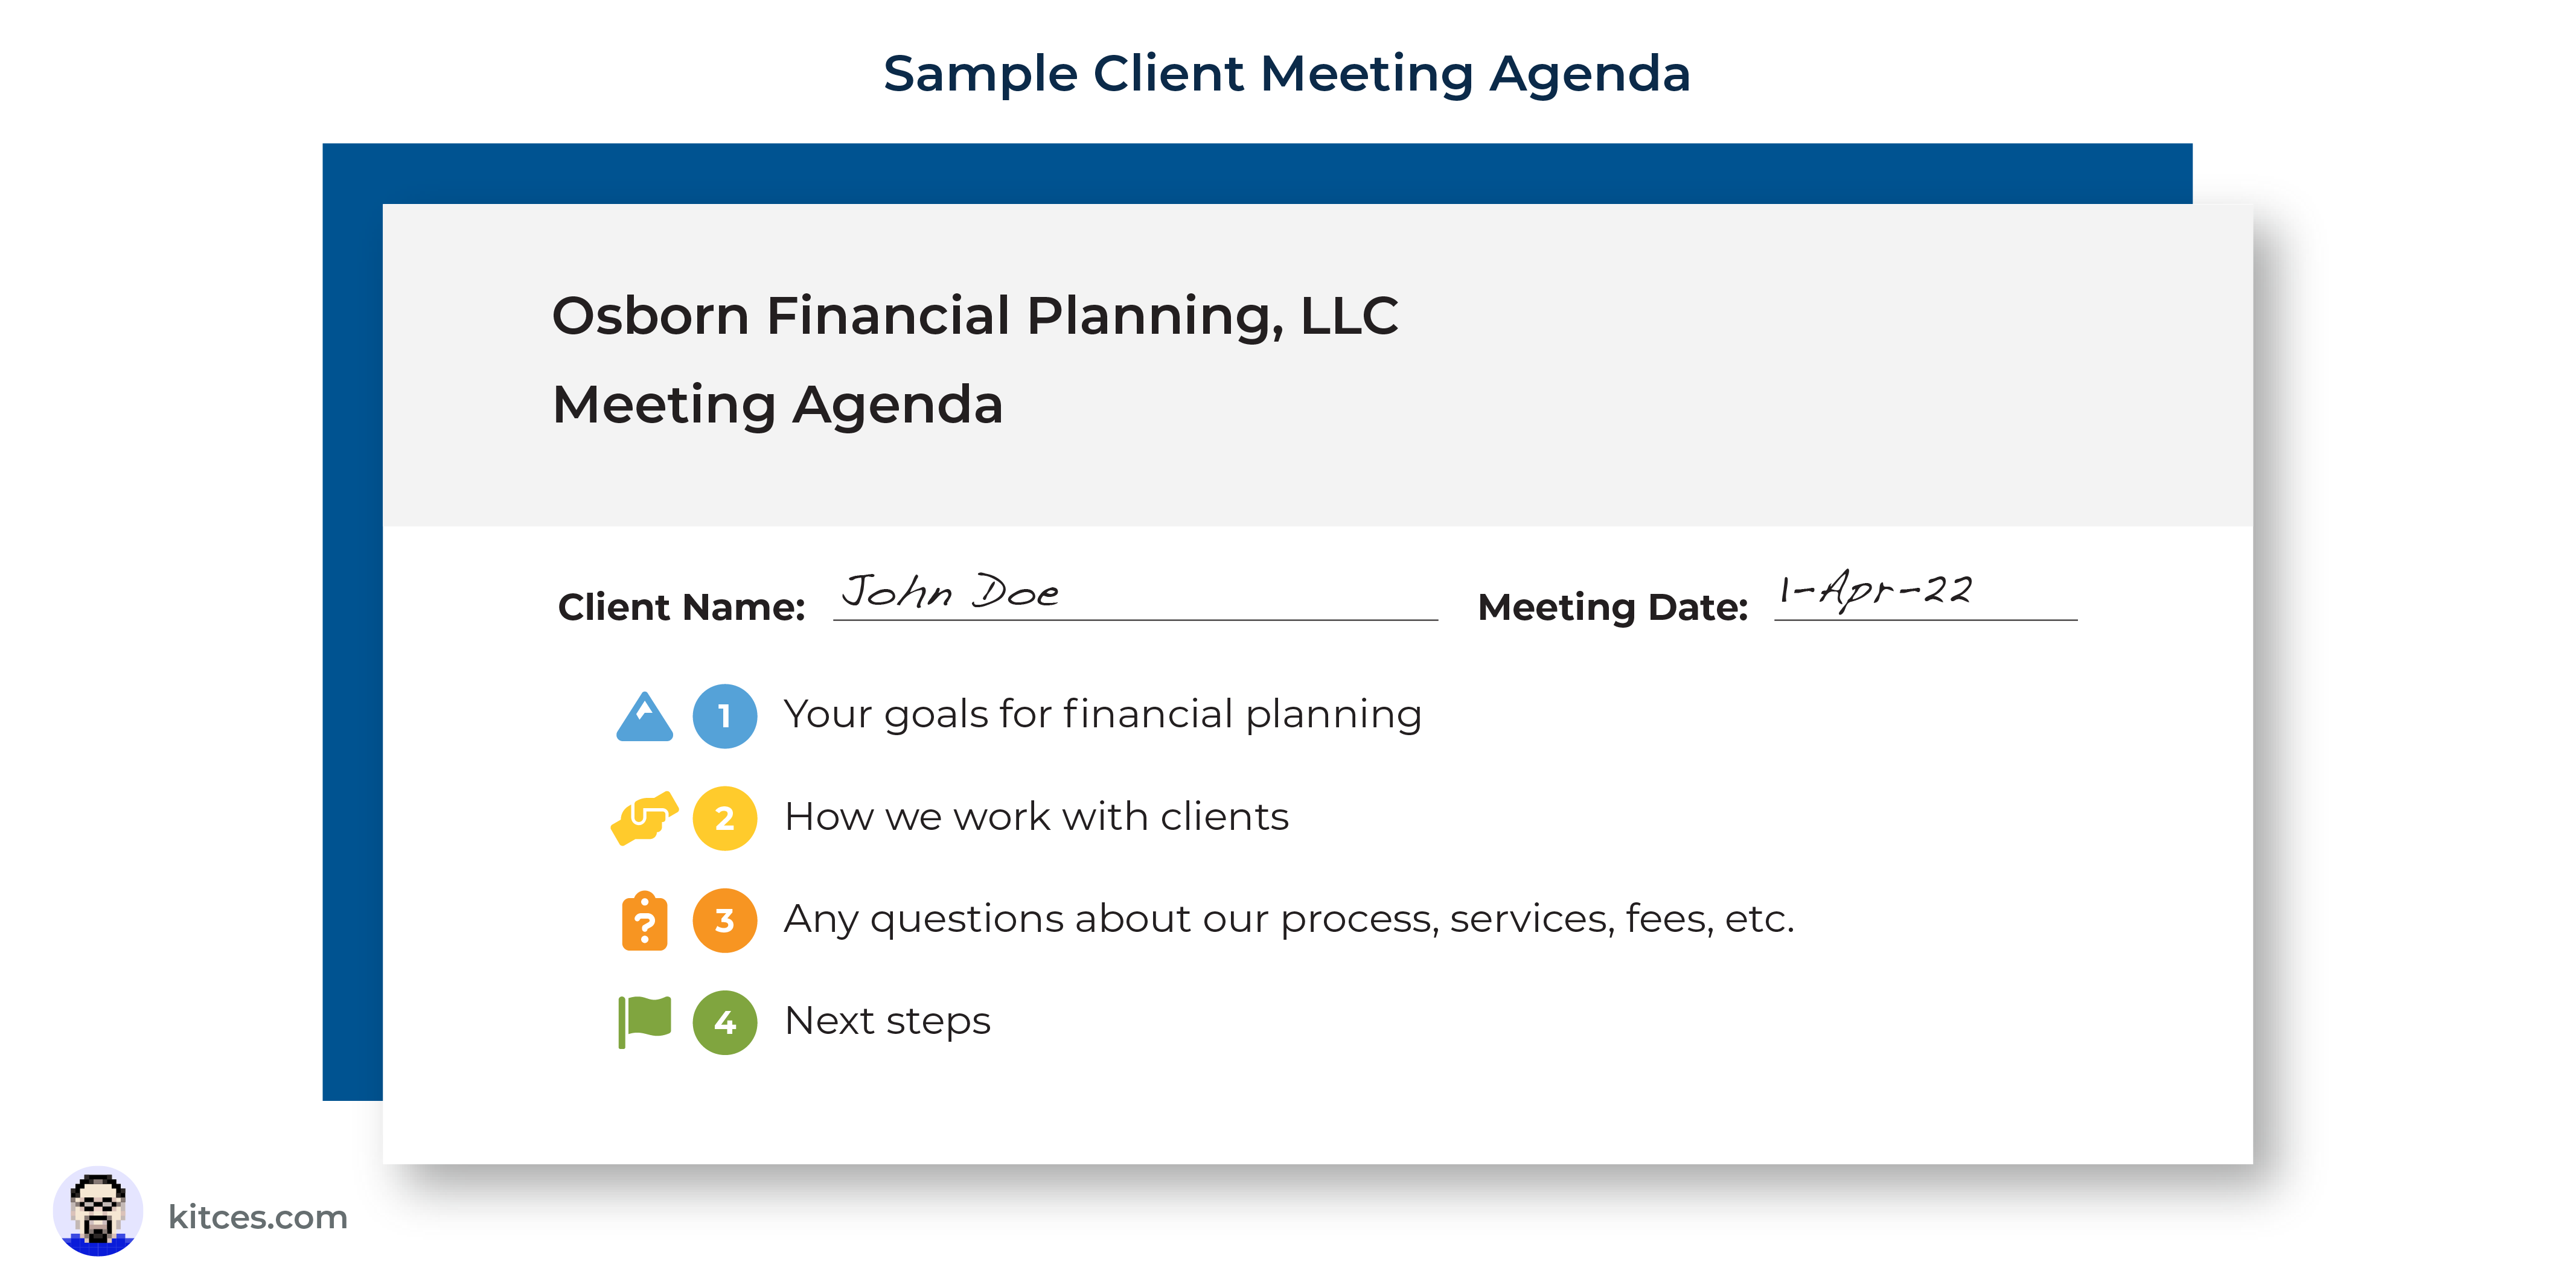Viewport: 2576px width, 1288px height.
Task: Open the kitces.com link
Action: [258, 1217]
